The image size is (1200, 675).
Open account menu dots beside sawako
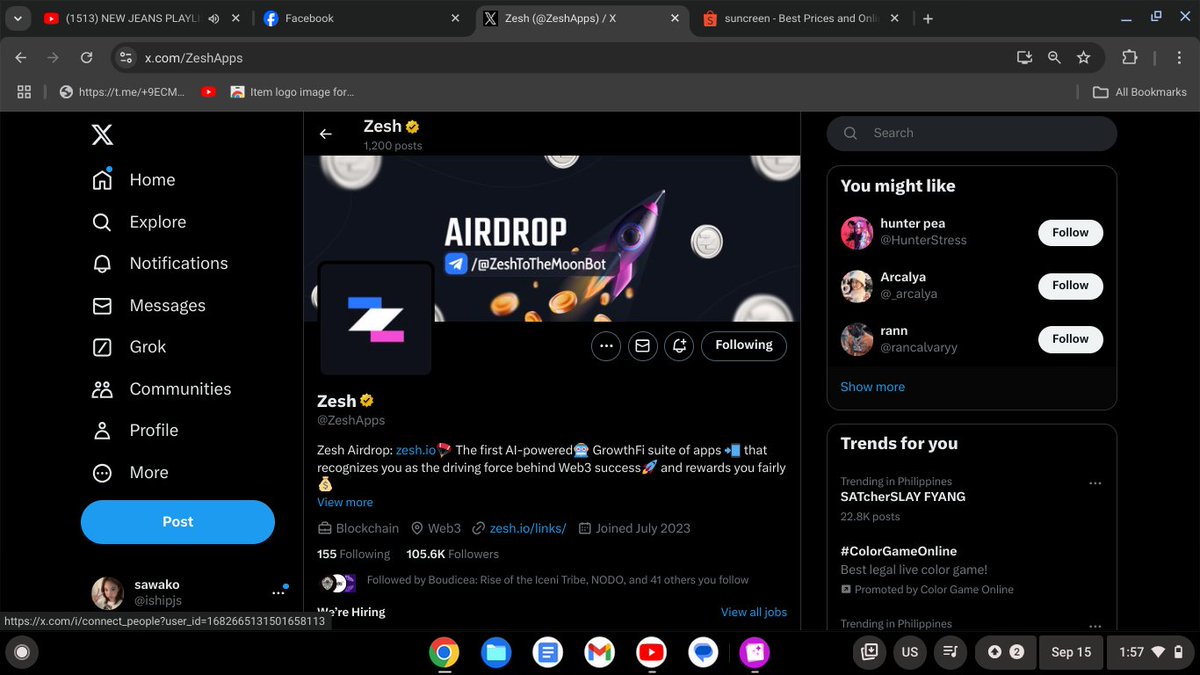[x=278, y=591]
